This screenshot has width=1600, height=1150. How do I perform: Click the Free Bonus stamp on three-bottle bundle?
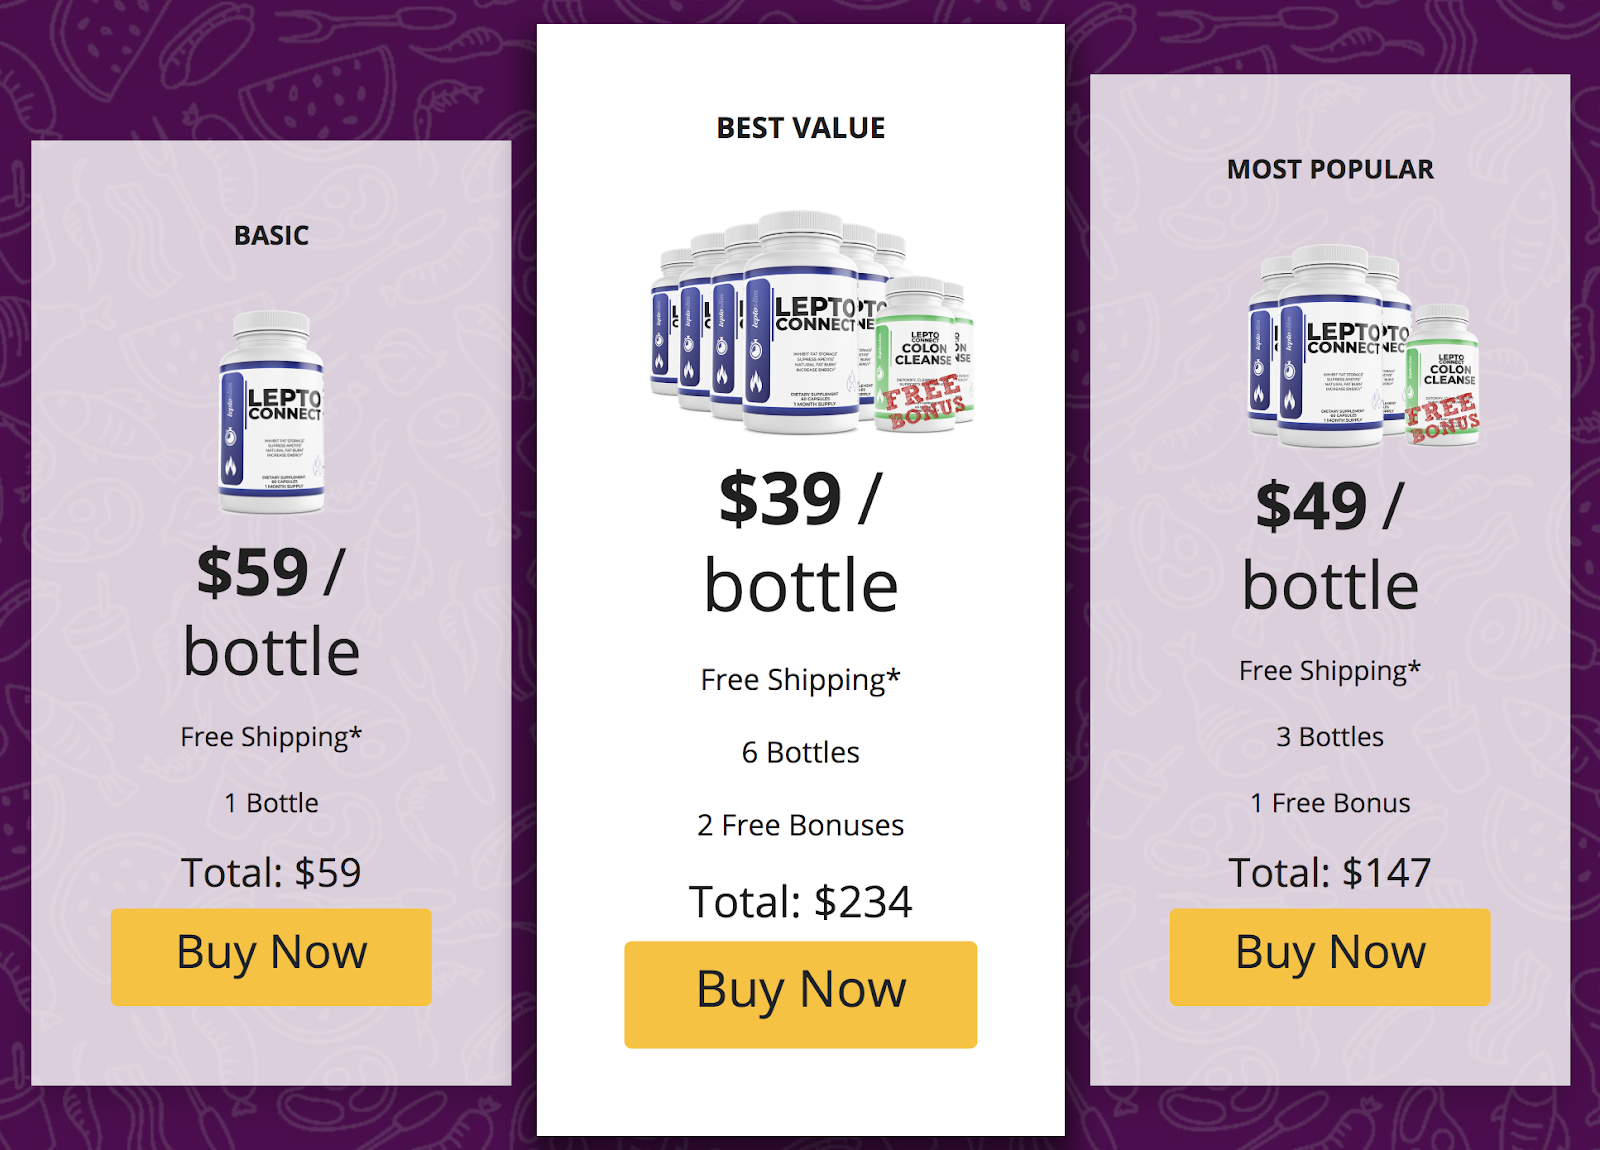(x=1443, y=418)
